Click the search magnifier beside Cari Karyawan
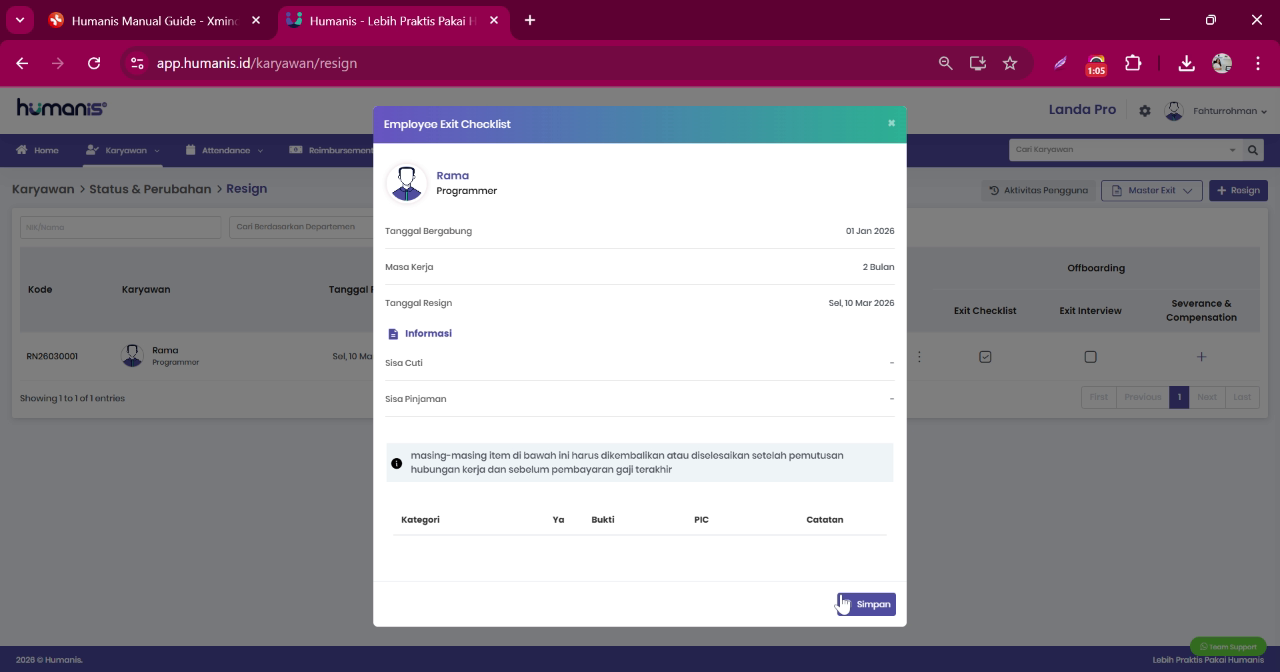Viewport: 1280px width, 672px height. pos(1253,150)
